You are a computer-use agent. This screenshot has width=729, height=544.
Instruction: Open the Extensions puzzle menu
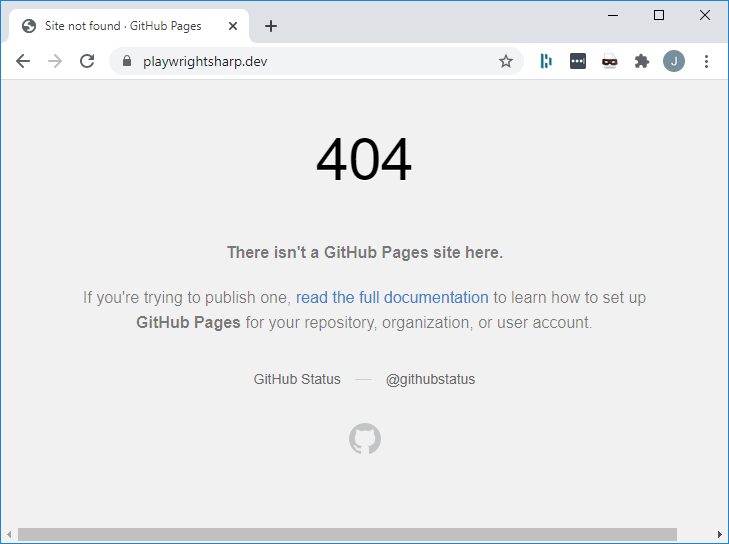tap(642, 61)
